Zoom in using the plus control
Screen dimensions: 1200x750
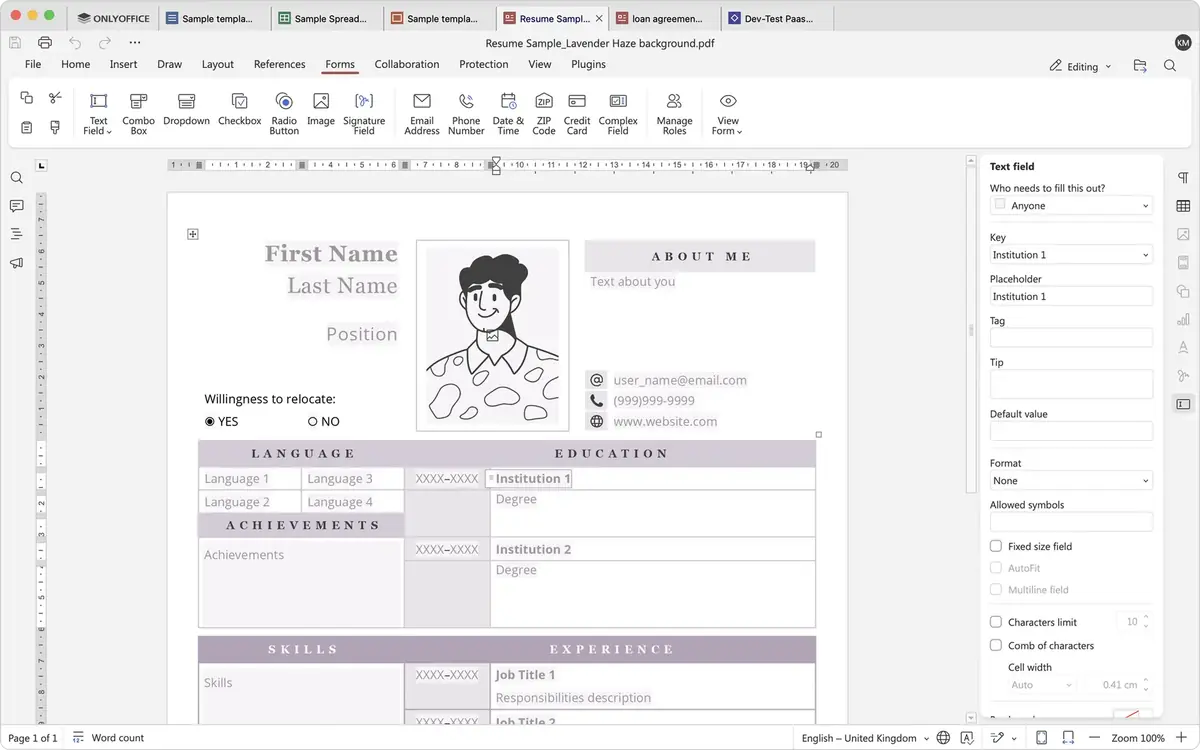[1183, 737]
